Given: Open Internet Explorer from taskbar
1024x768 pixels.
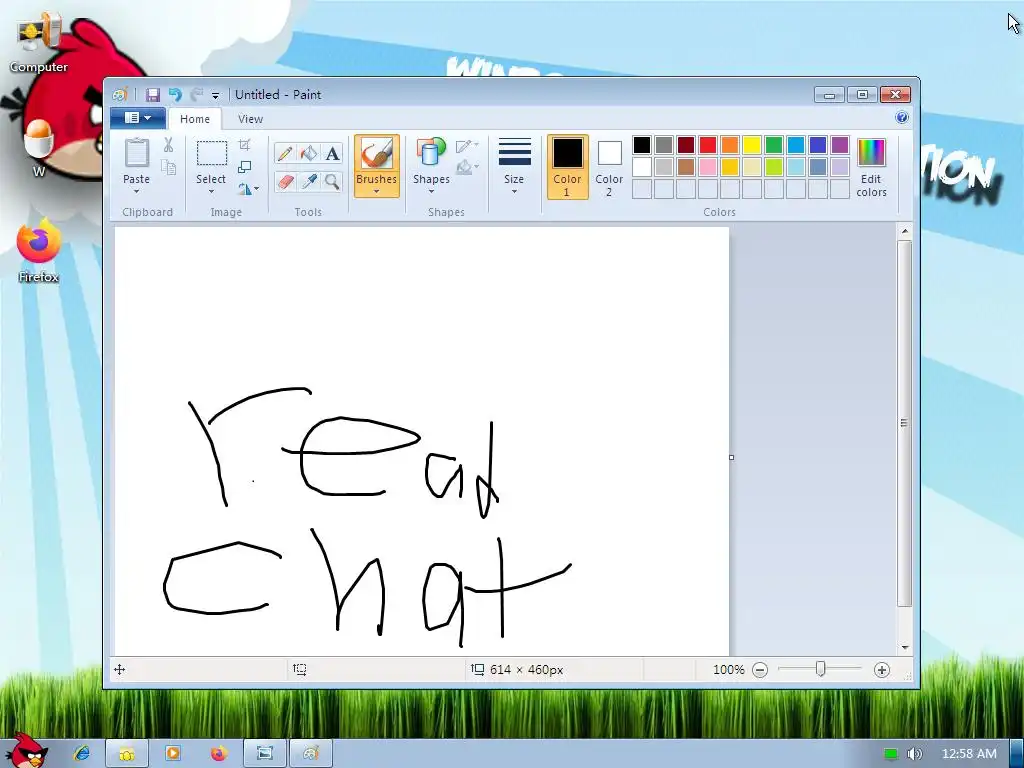Looking at the screenshot, I should click(82, 753).
